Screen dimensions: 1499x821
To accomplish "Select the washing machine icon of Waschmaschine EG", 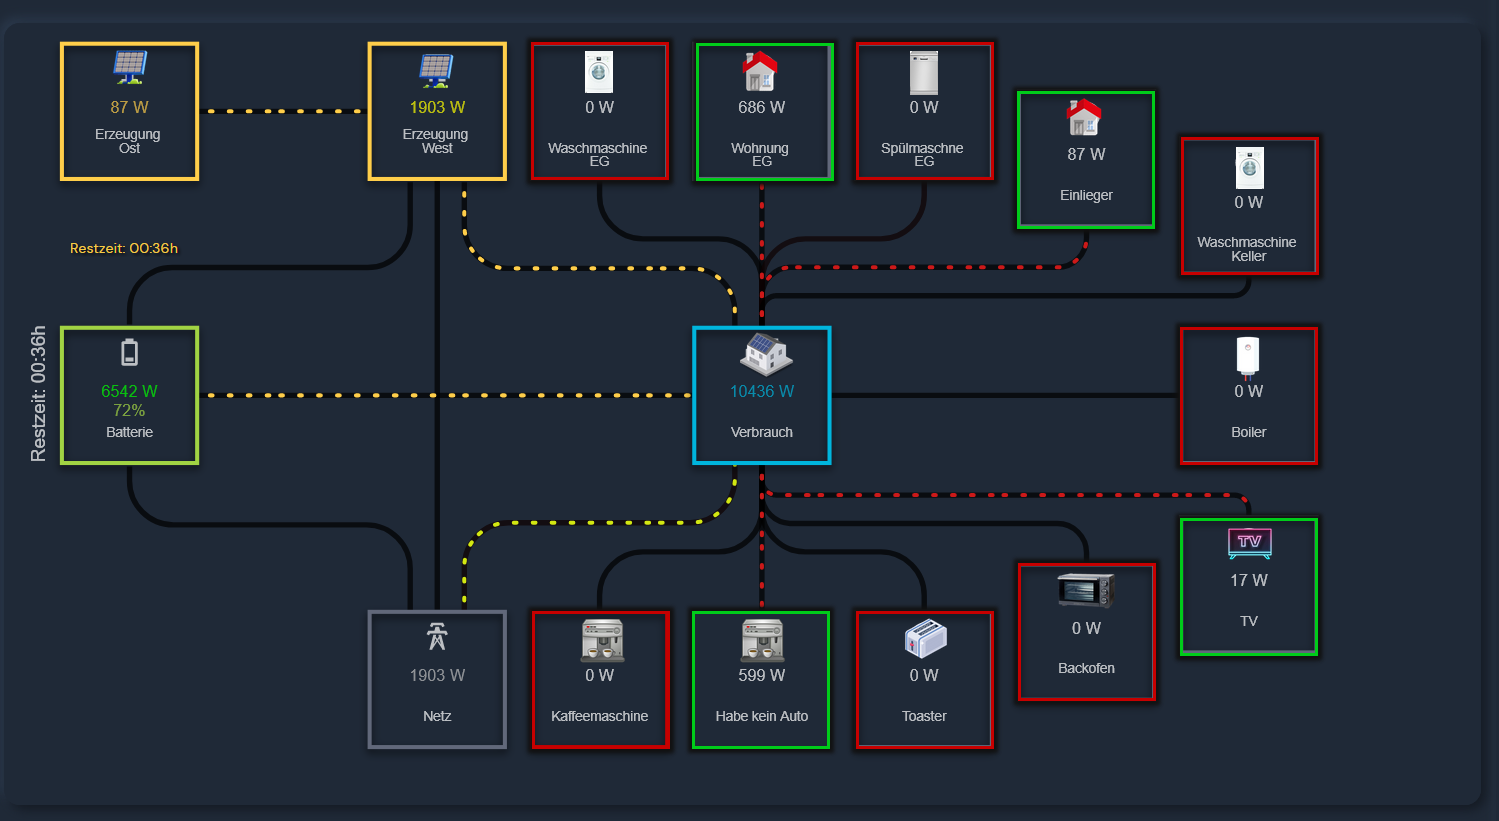I will coord(599,72).
